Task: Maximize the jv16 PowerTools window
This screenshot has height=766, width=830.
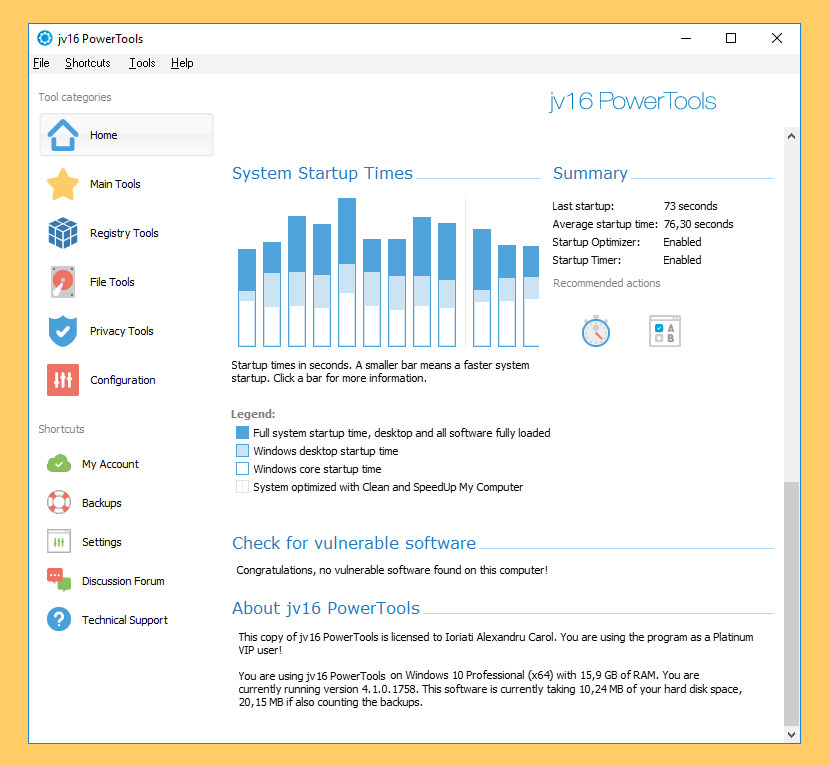Action: (731, 38)
